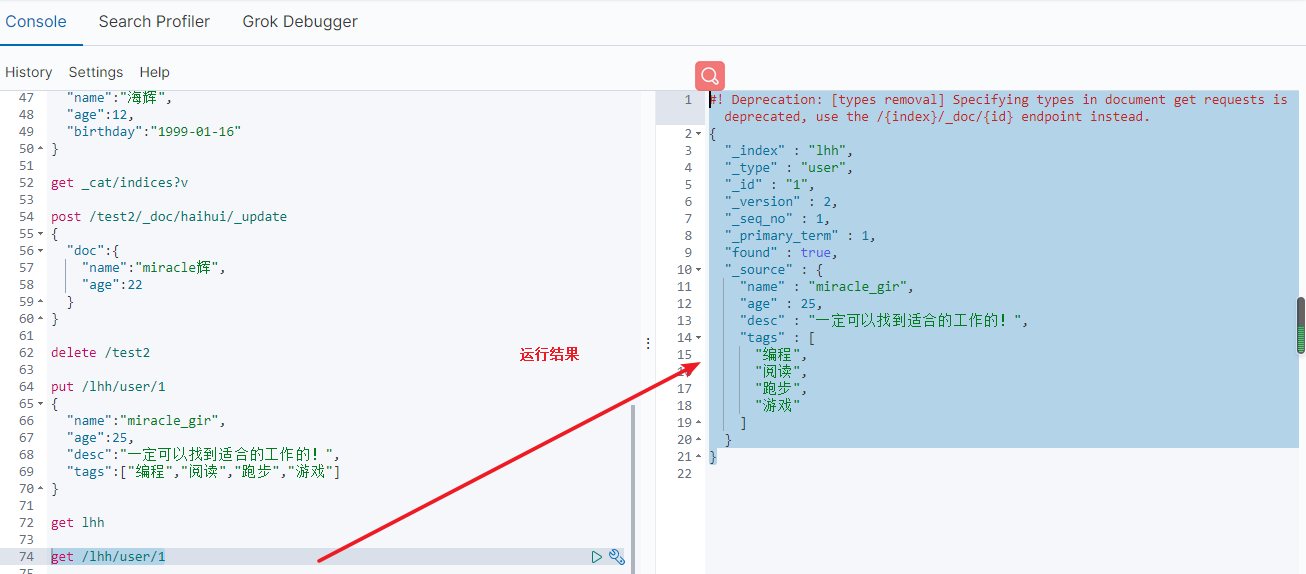Click the "age":25 request line
The image size is (1306, 574).
(100, 438)
